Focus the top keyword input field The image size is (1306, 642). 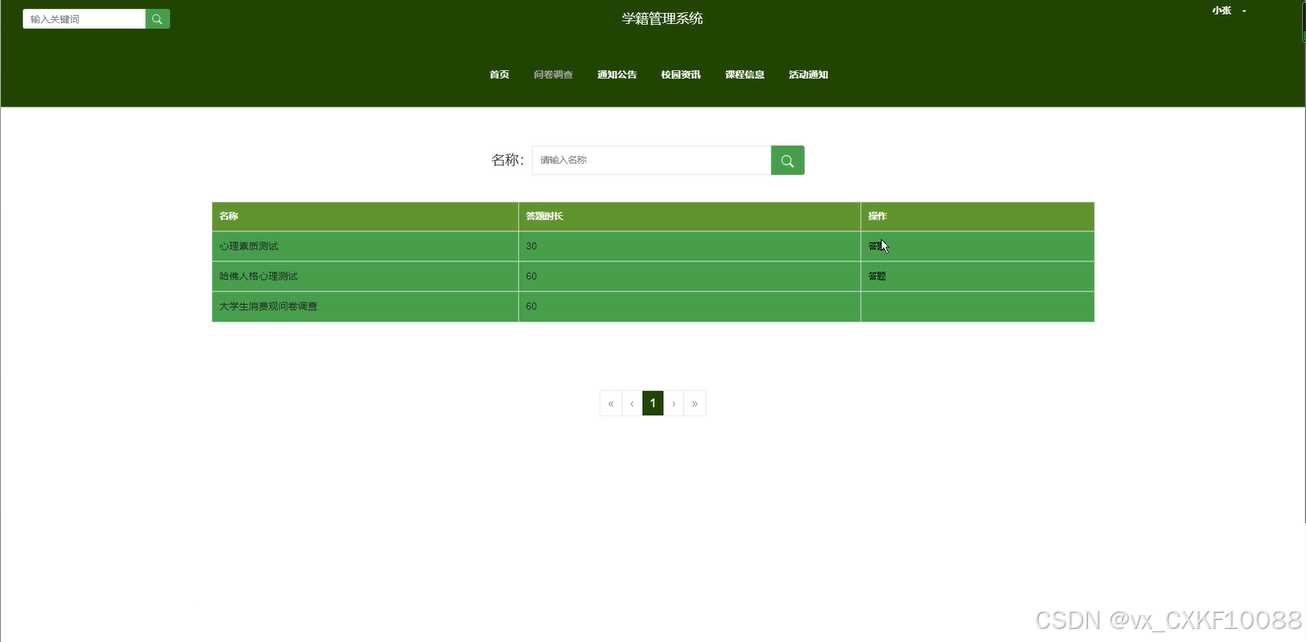[x=84, y=19]
